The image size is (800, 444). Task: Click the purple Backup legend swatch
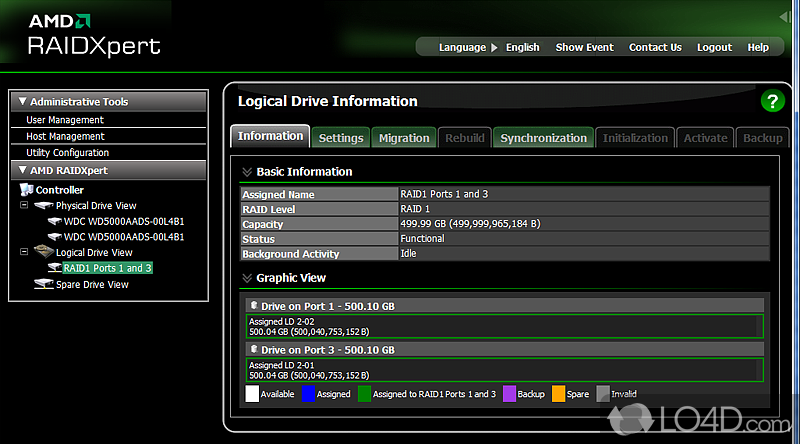click(x=509, y=394)
